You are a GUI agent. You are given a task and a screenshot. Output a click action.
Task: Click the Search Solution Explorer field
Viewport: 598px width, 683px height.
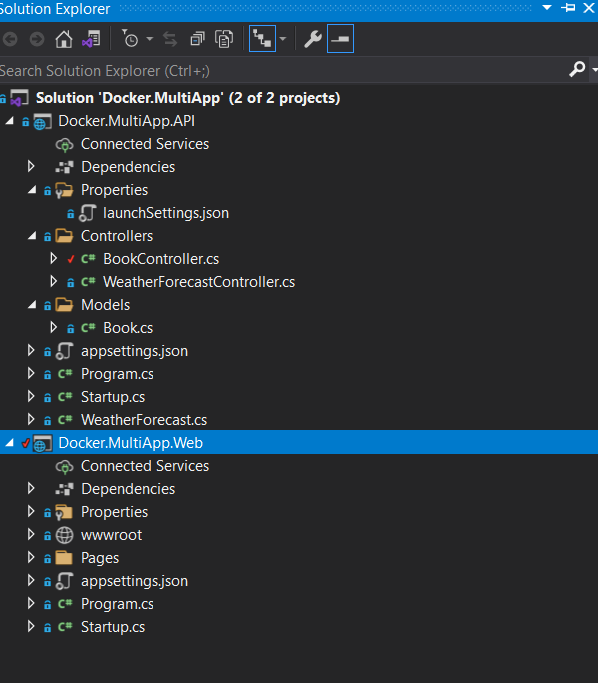[283, 71]
